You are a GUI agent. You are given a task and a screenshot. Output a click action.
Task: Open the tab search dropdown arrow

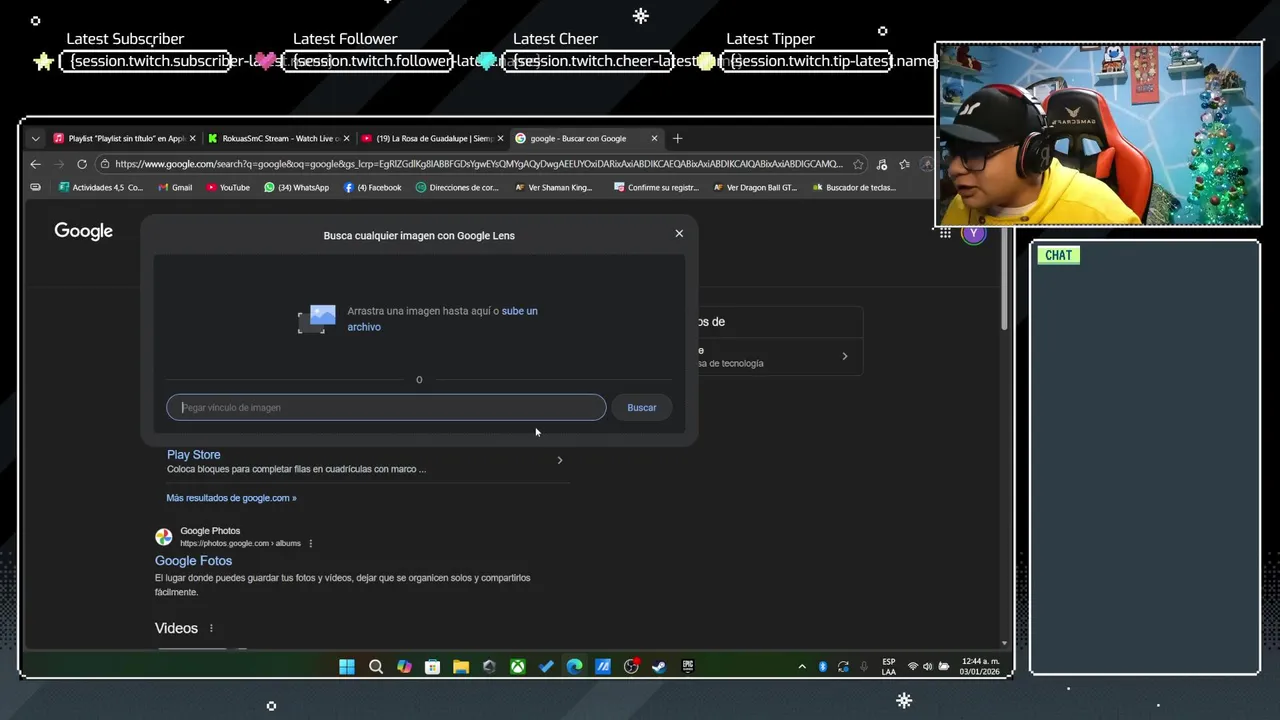35,138
